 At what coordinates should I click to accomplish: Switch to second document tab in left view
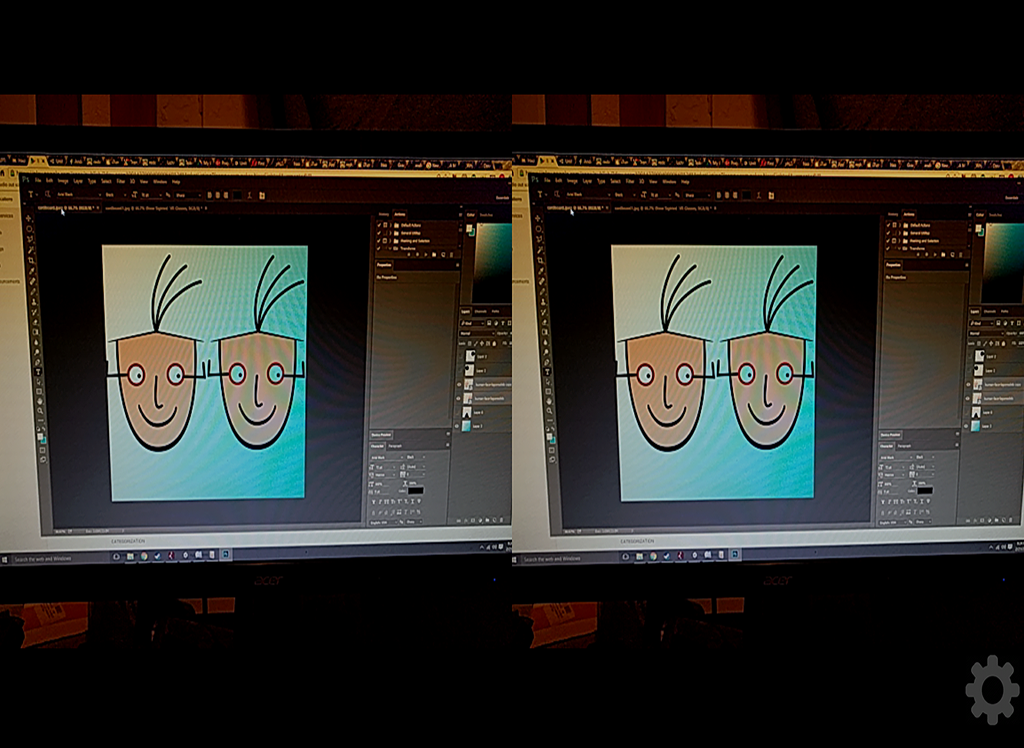tap(155, 208)
